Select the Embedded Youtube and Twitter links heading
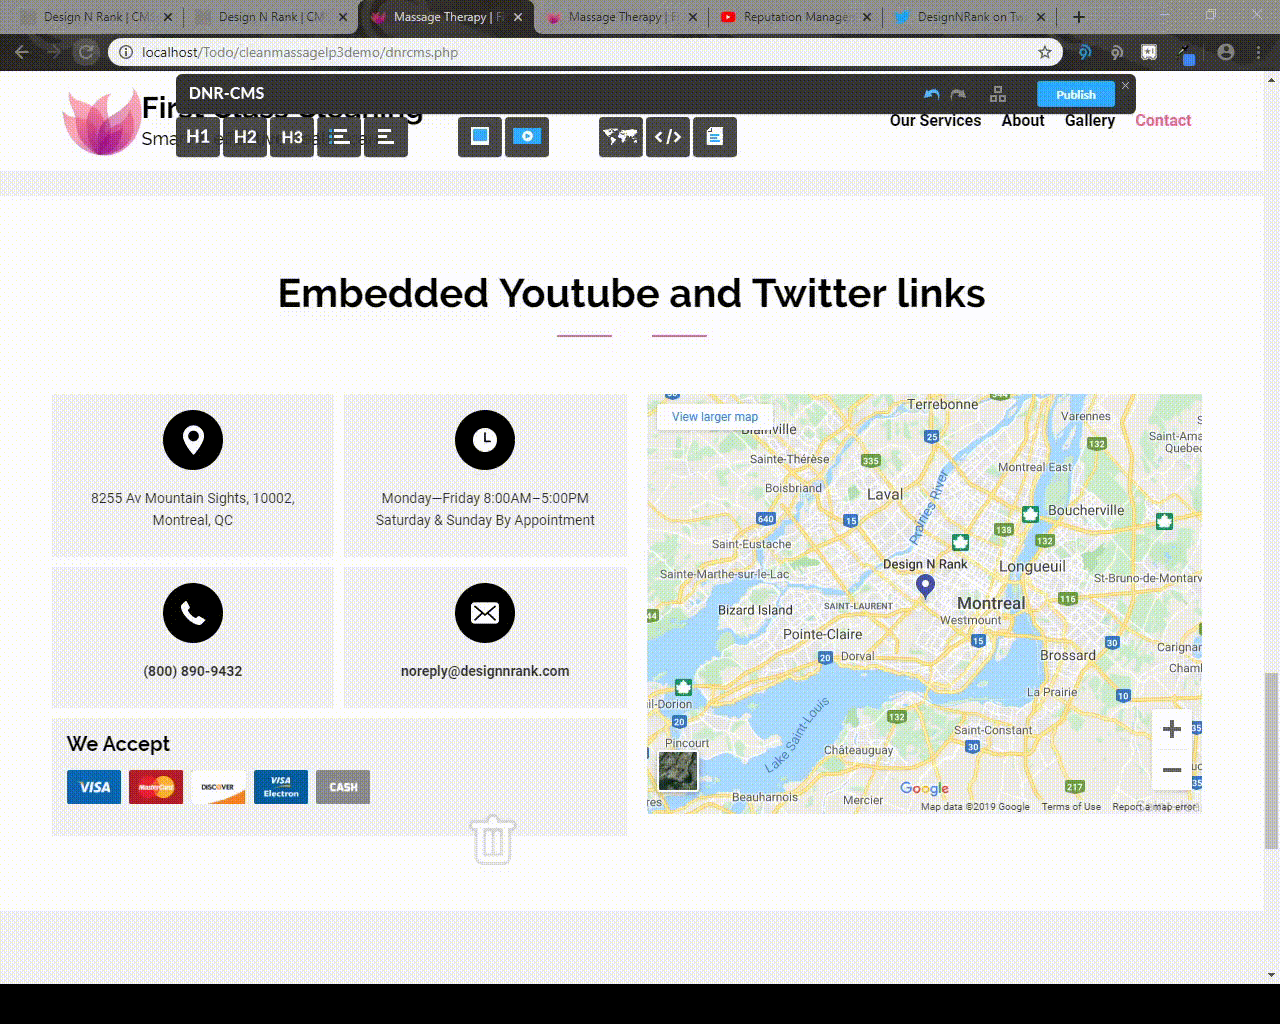 [x=631, y=293]
